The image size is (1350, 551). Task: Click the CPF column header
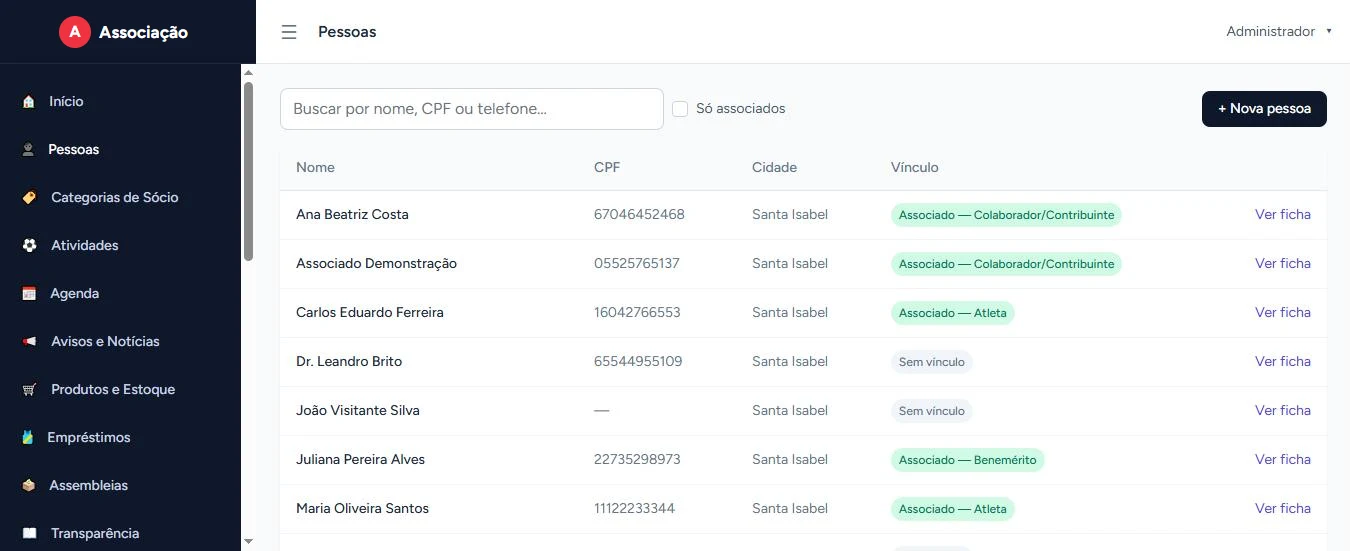[607, 168]
